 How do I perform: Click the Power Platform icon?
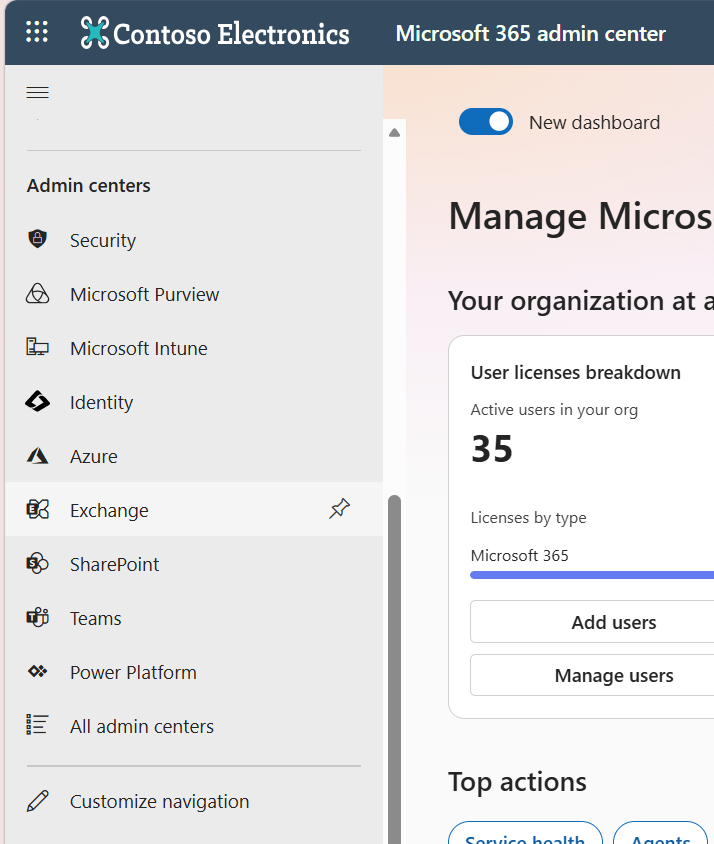(38, 671)
